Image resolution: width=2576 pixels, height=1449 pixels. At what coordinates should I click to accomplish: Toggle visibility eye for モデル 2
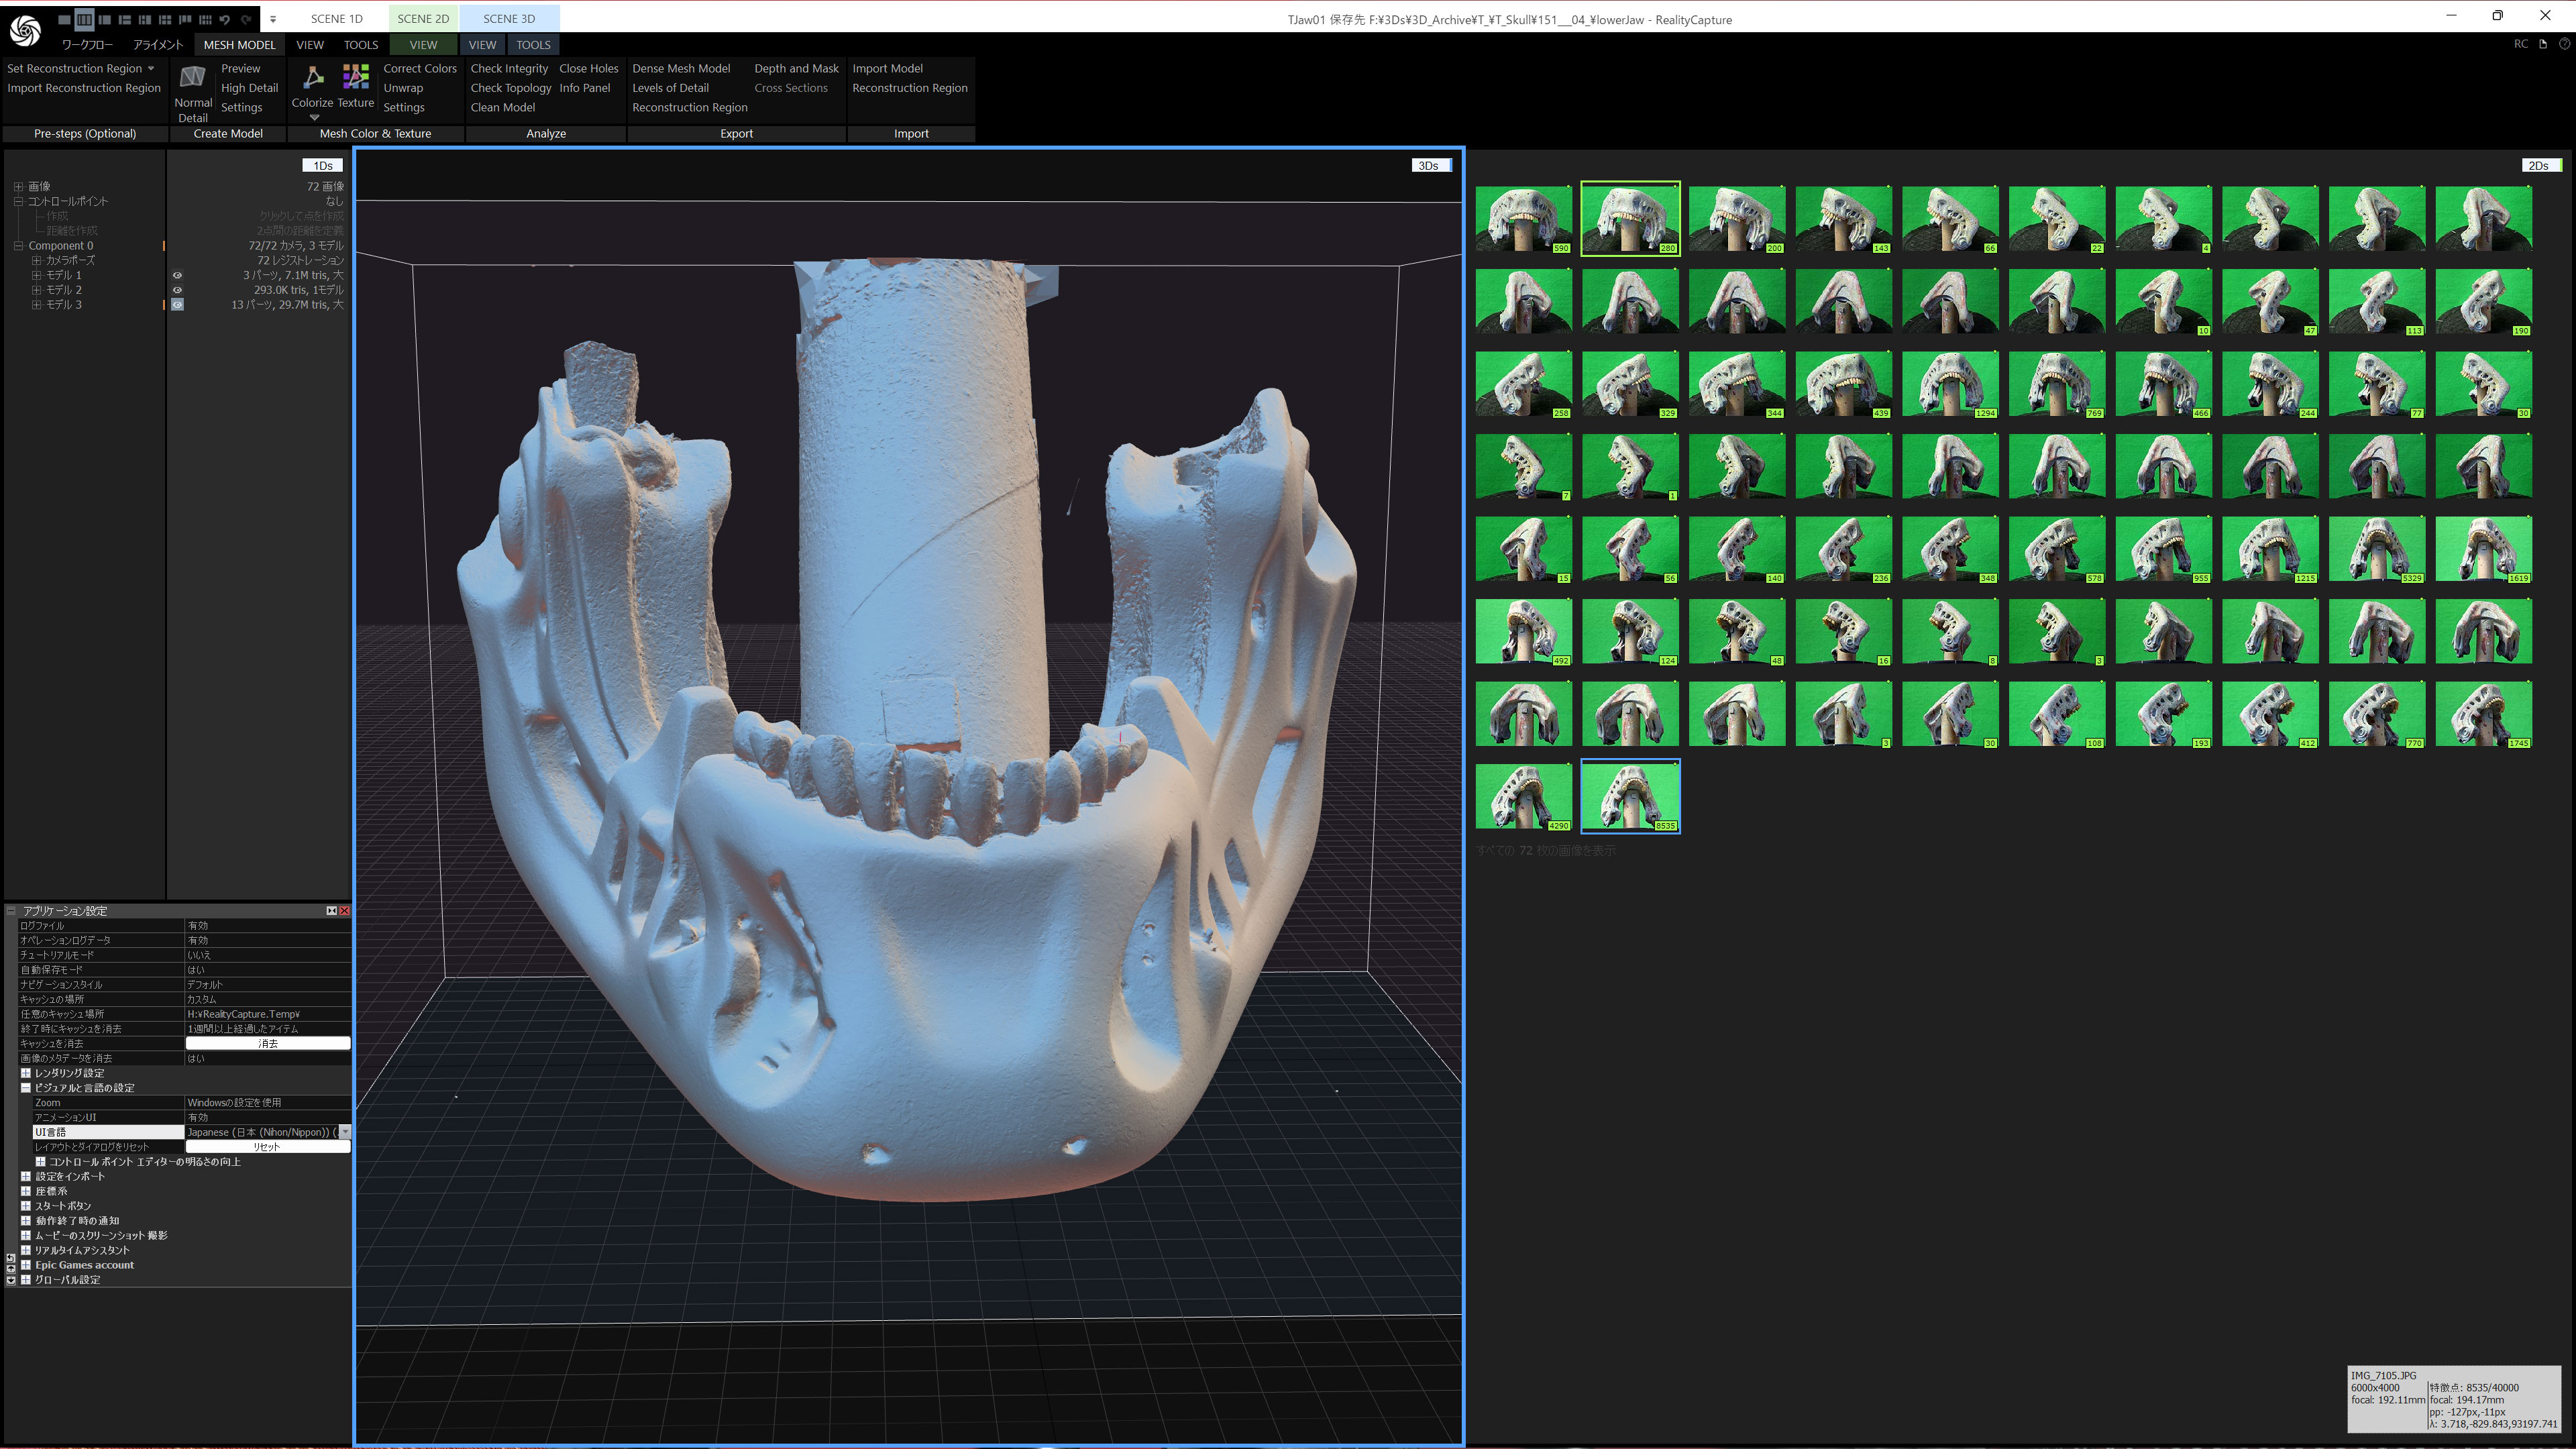177,290
